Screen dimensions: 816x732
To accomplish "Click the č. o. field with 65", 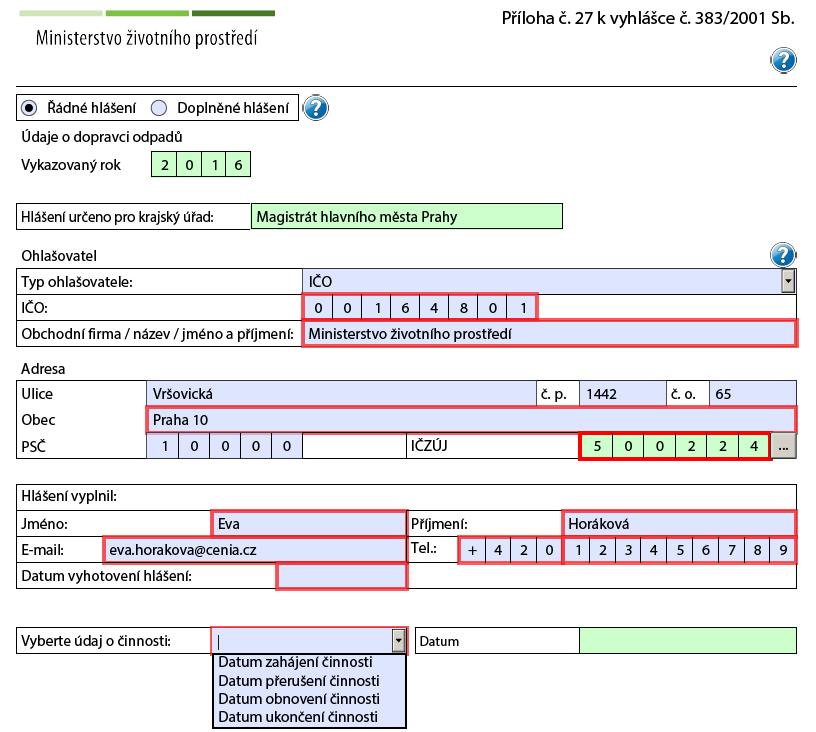I will point(753,394).
